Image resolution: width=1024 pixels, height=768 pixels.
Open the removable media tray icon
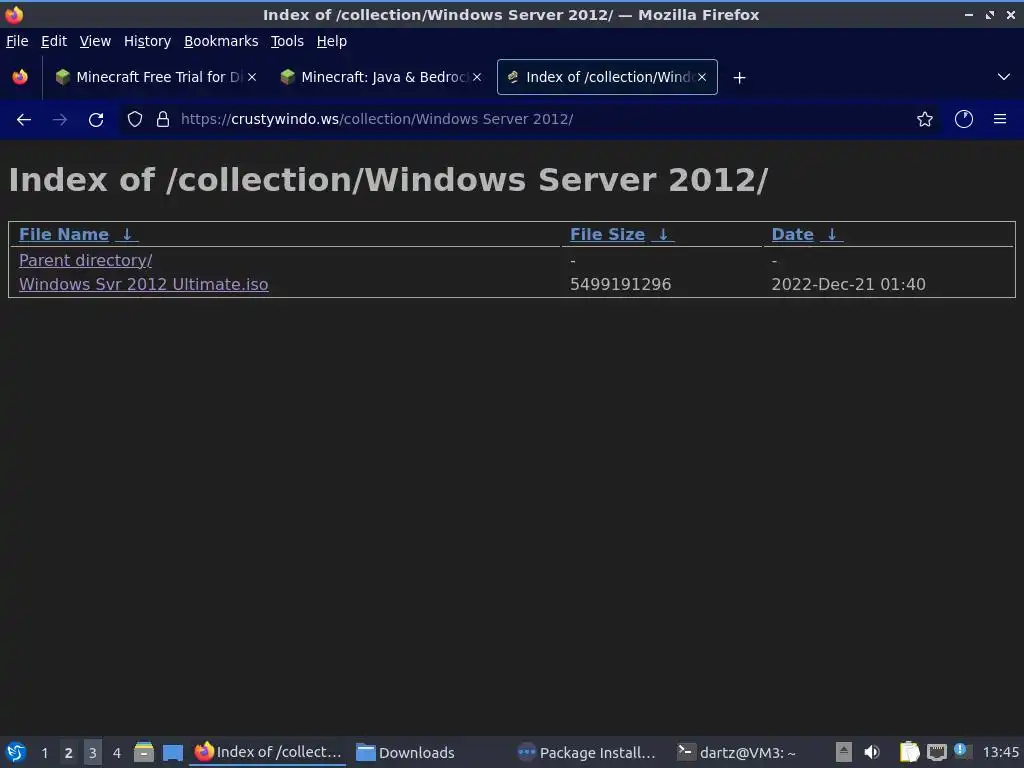pos(844,752)
